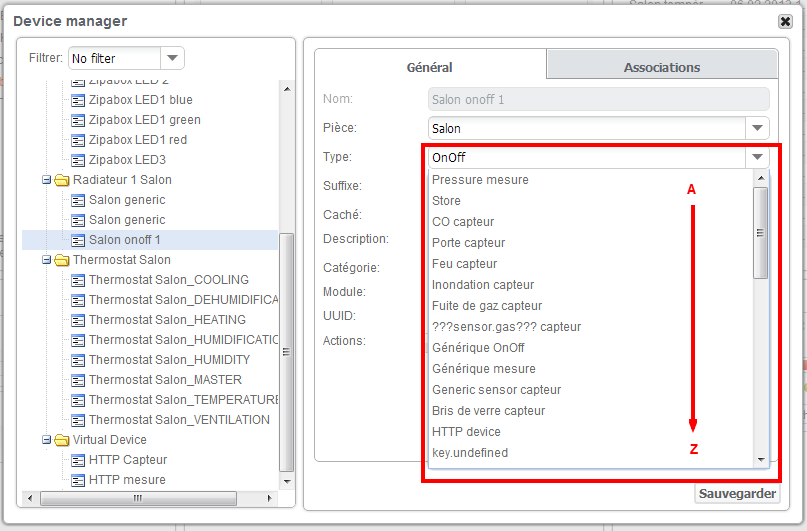Click the HTTP Capteur device icon
This screenshot has height=531, width=807.
tap(78, 461)
